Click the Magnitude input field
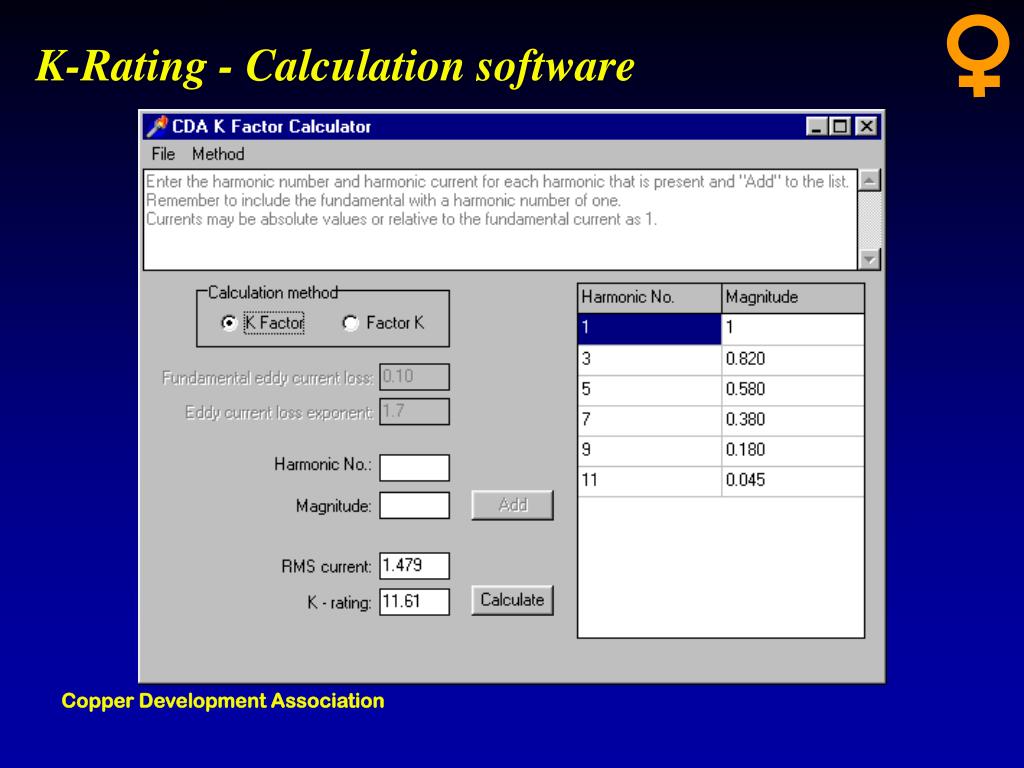 click(x=414, y=505)
